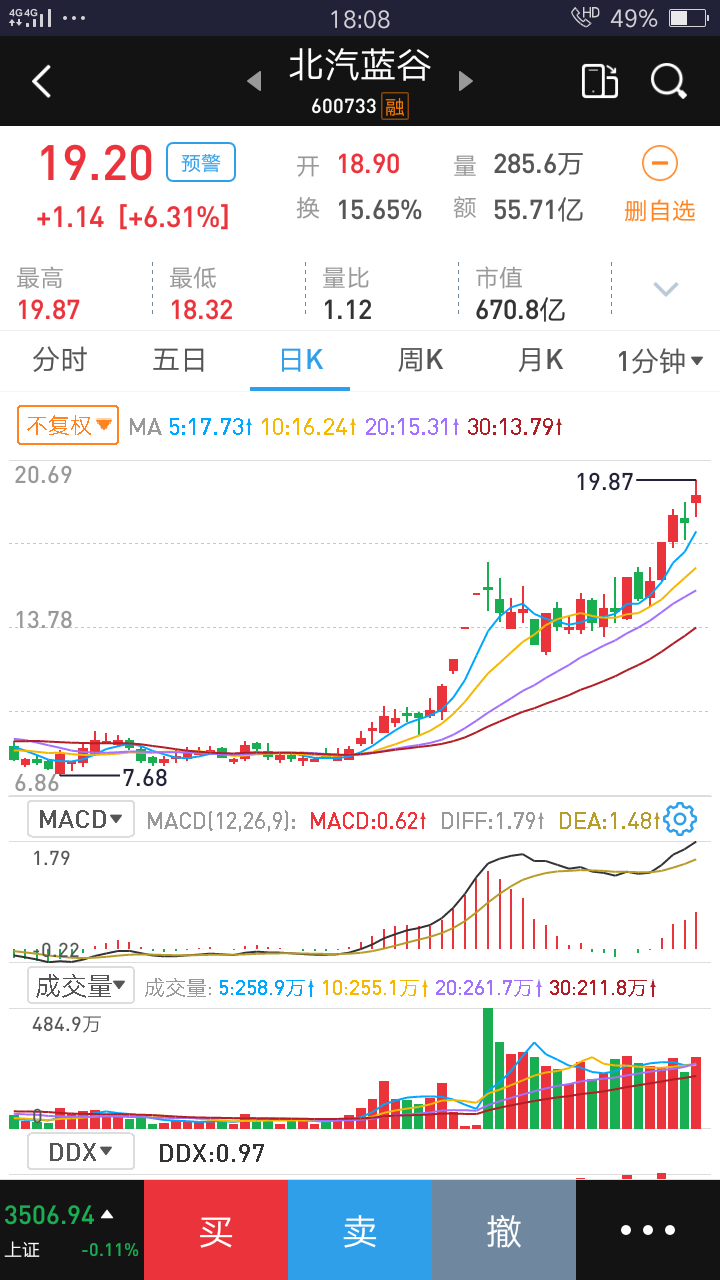Screen dimensions: 720x1280
Task: Tap the amount 55.71亿
Action: click(538, 210)
